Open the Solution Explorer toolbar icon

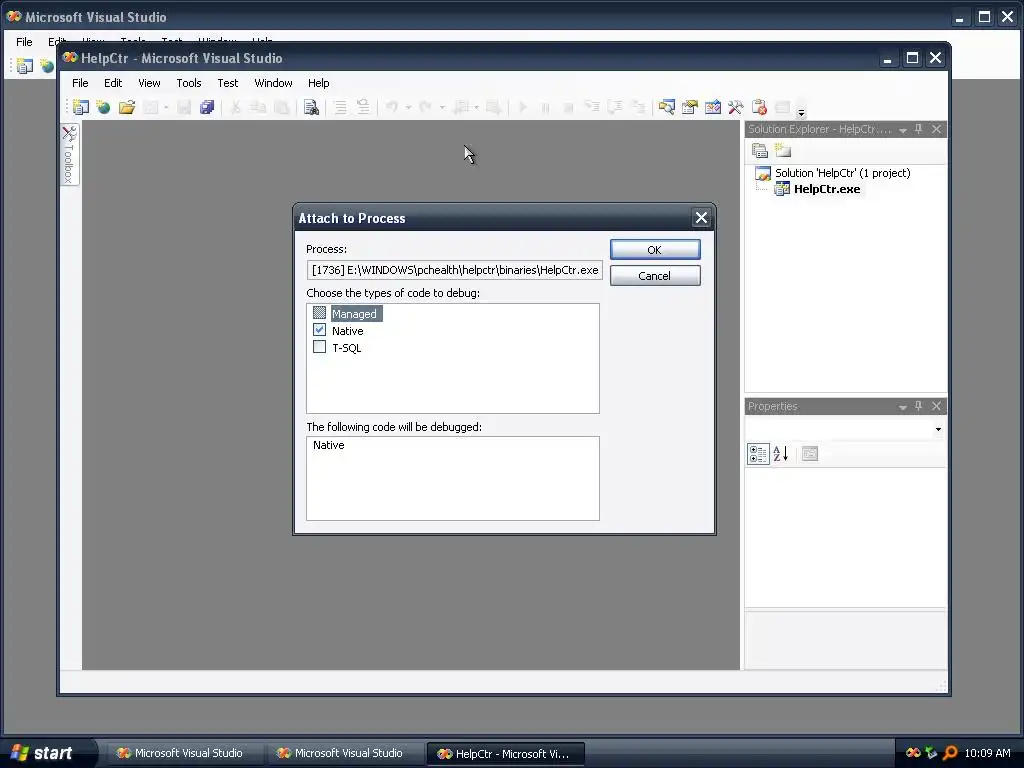click(667, 107)
